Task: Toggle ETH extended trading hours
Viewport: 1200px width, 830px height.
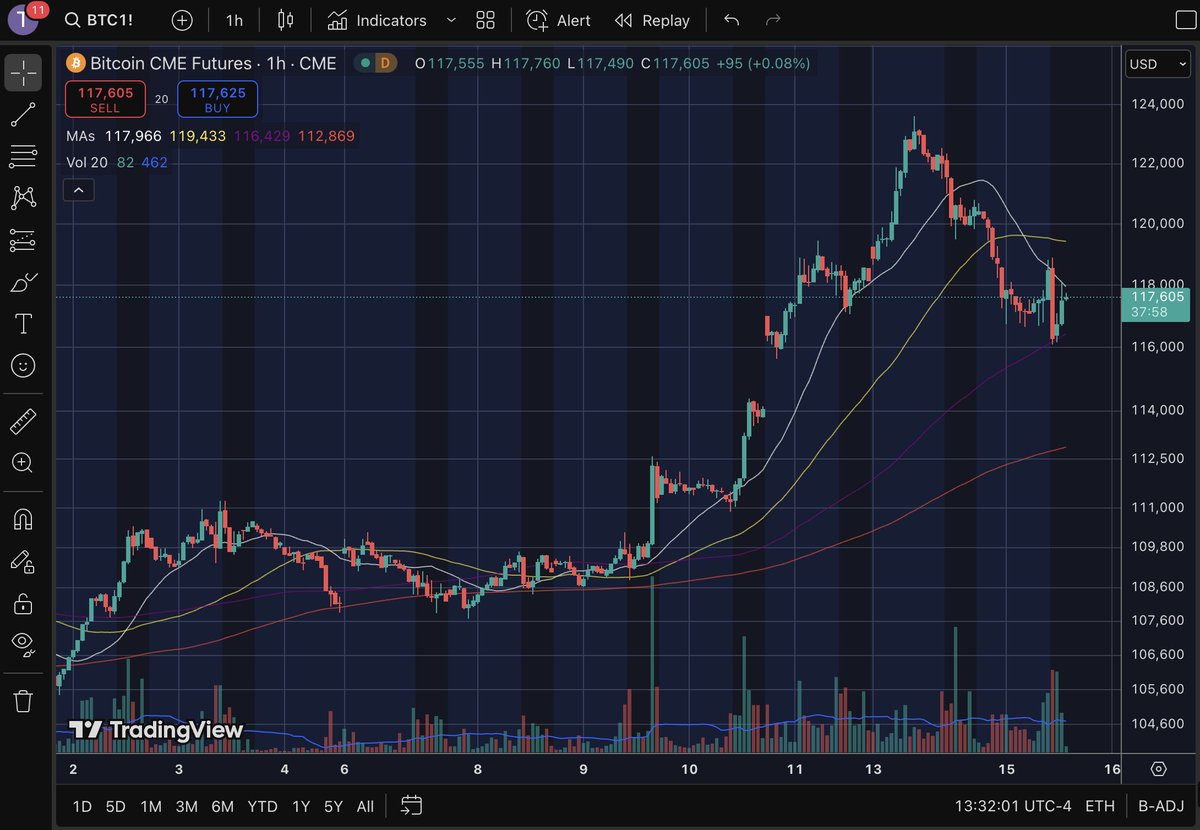Action: pos(1099,806)
